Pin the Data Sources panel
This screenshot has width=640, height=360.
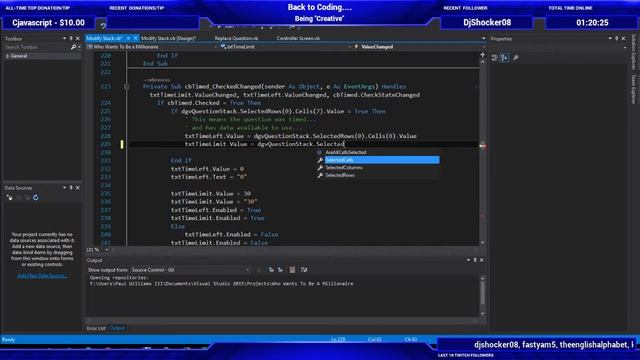[x=71, y=188]
